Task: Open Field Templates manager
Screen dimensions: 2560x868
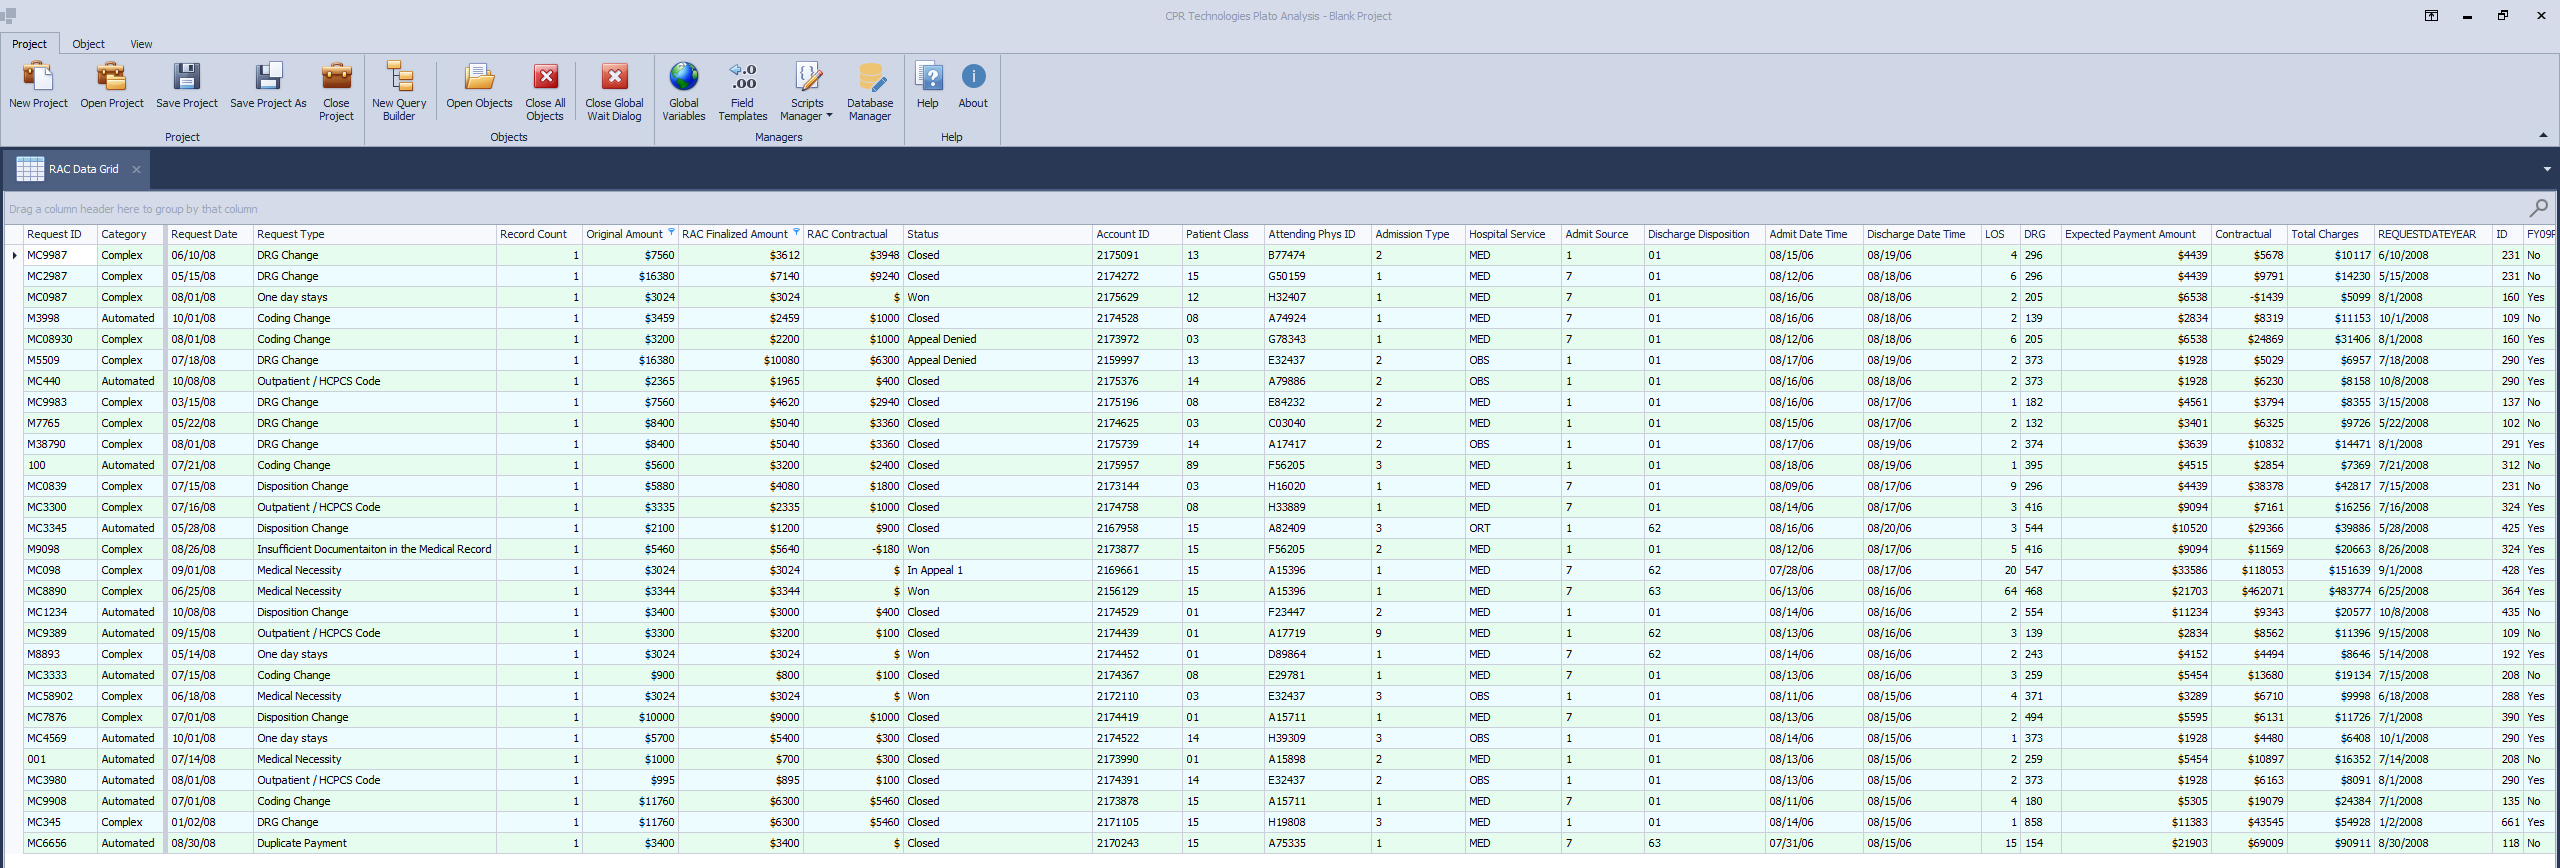Action: (743, 91)
